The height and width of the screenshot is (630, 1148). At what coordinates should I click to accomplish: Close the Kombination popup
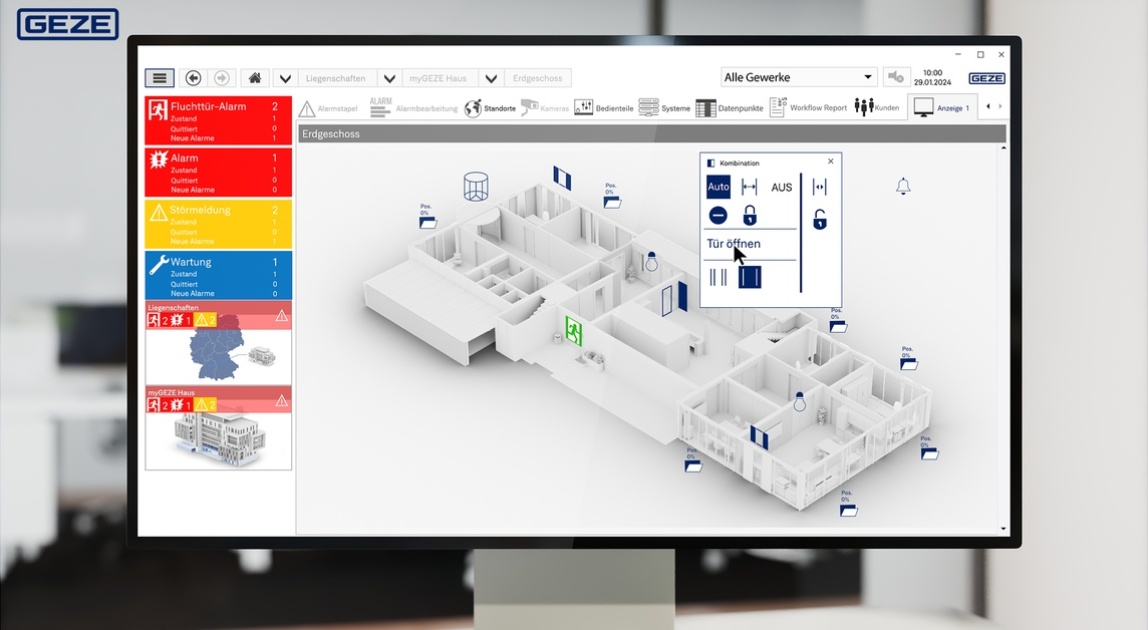click(x=830, y=161)
